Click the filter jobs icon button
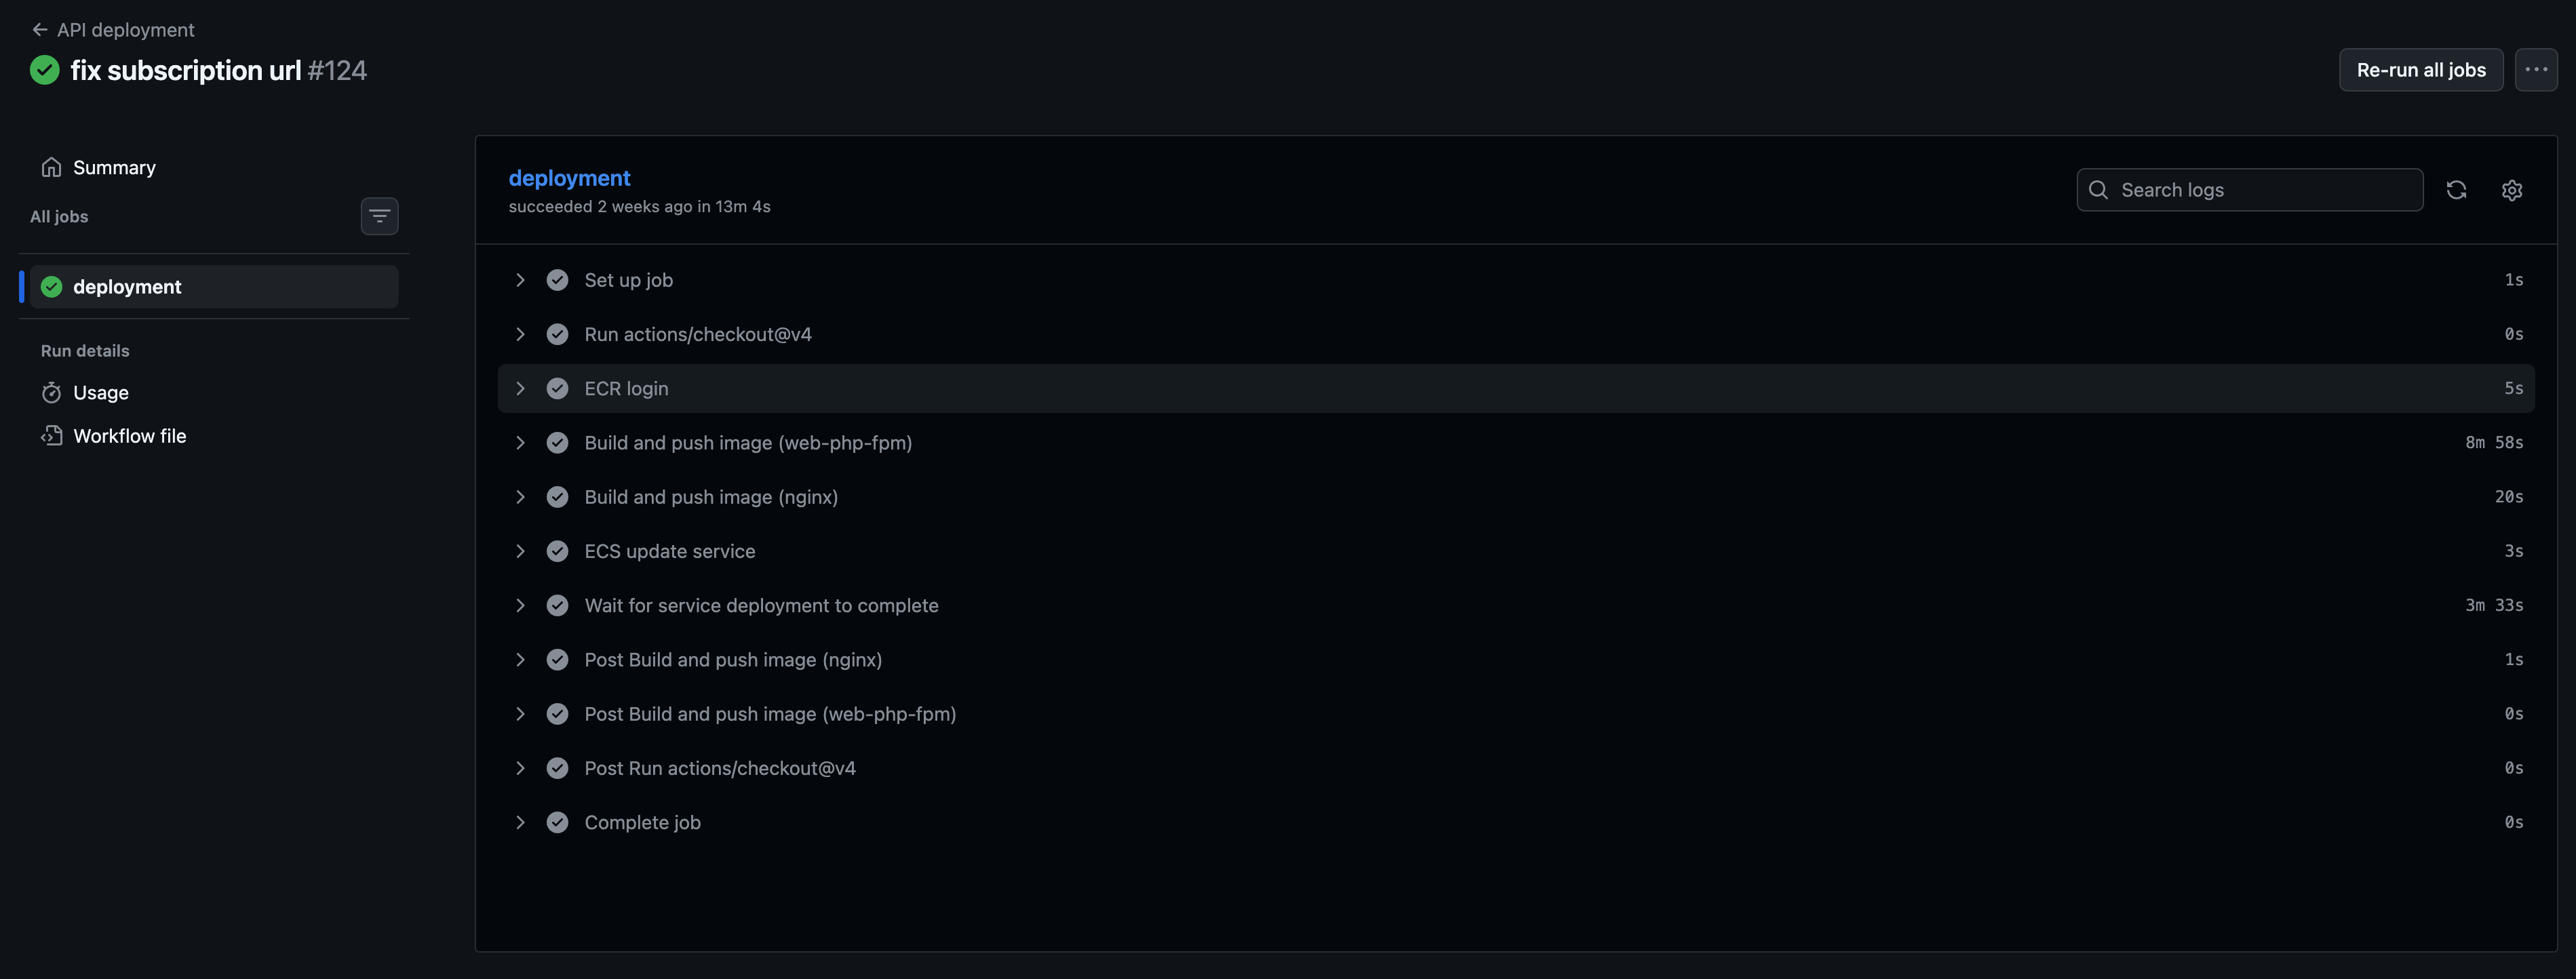This screenshot has width=2576, height=979. click(x=379, y=216)
